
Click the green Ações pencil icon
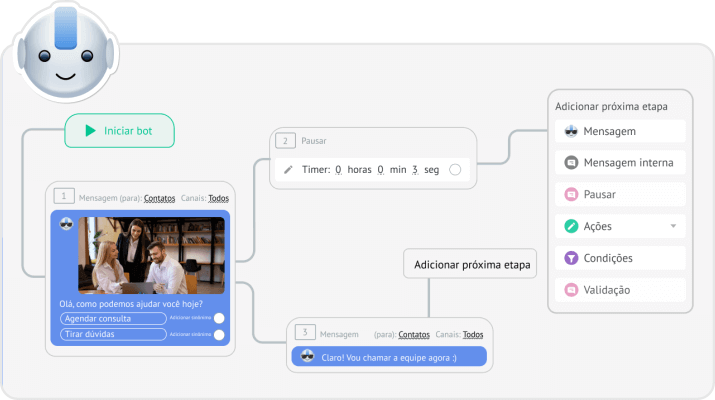click(571, 226)
